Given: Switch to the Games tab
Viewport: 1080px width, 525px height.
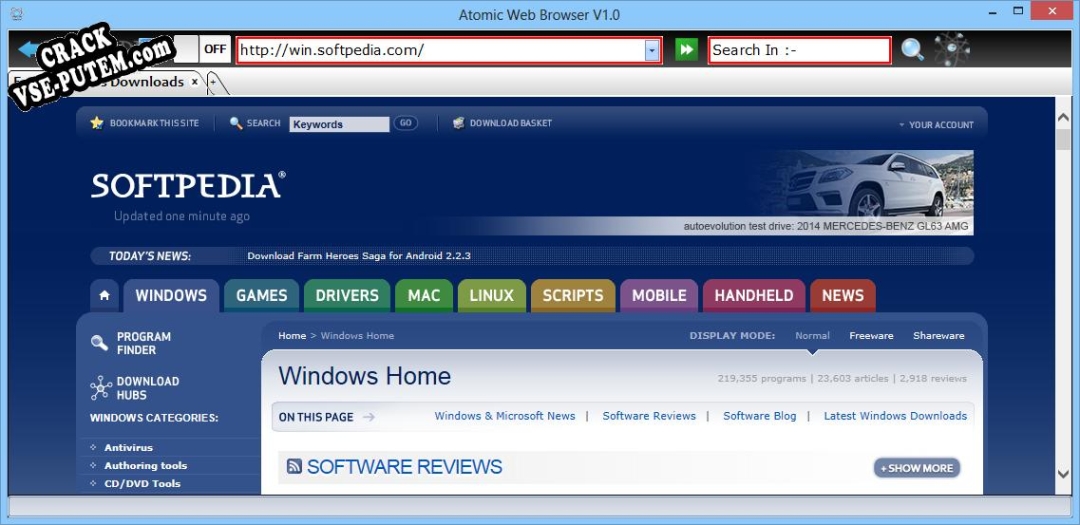Looking at the screenshot, I should pos(261,296).
